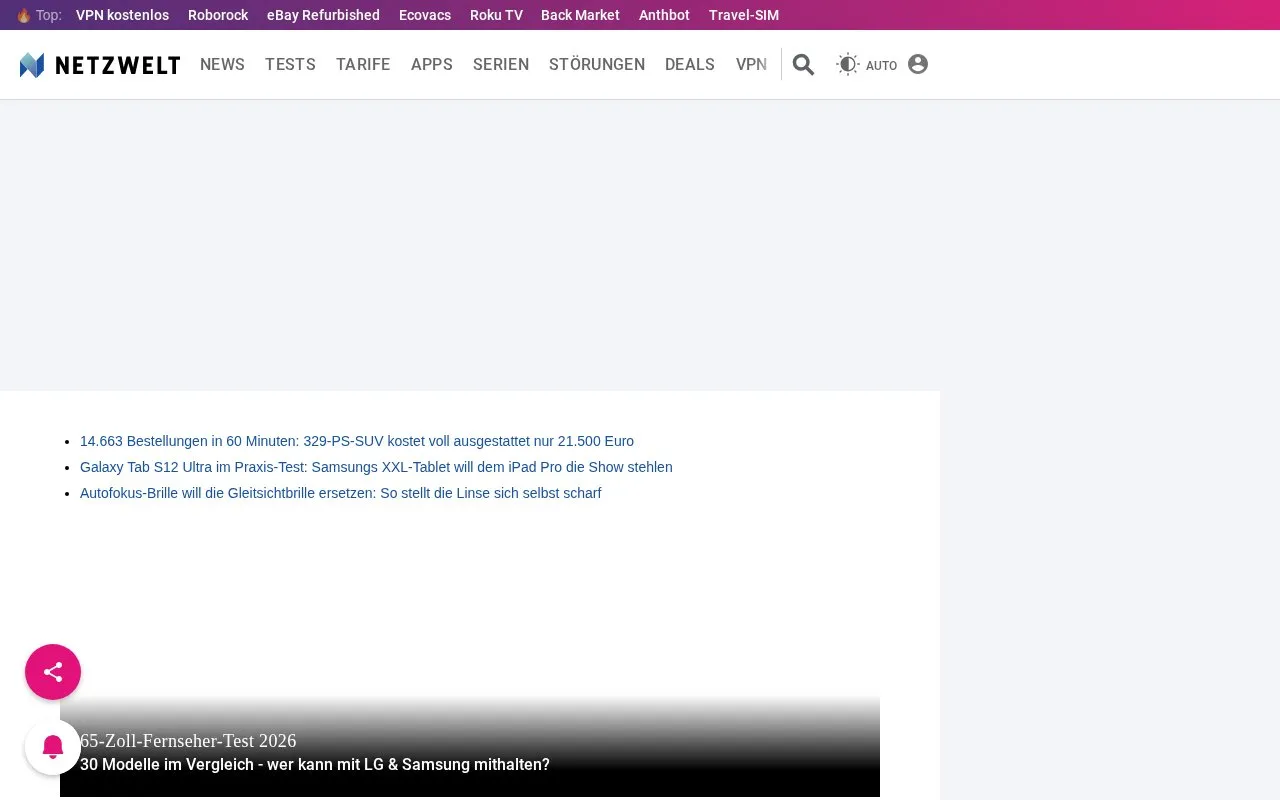Open the 329-PS-SUV orders article link
Screen dimensions: 1280x800
point(357,441)
